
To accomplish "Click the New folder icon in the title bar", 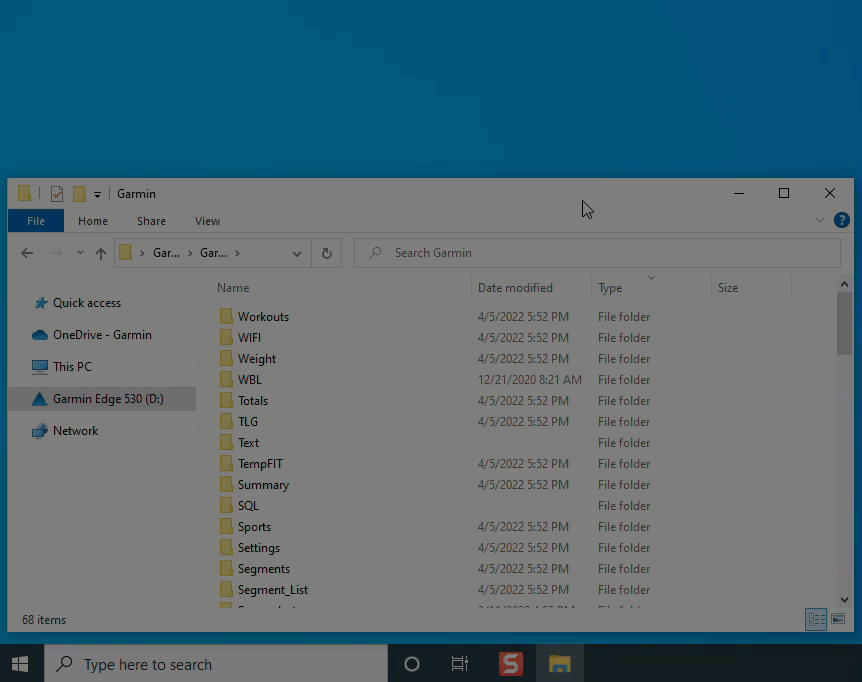I will 79,194.
